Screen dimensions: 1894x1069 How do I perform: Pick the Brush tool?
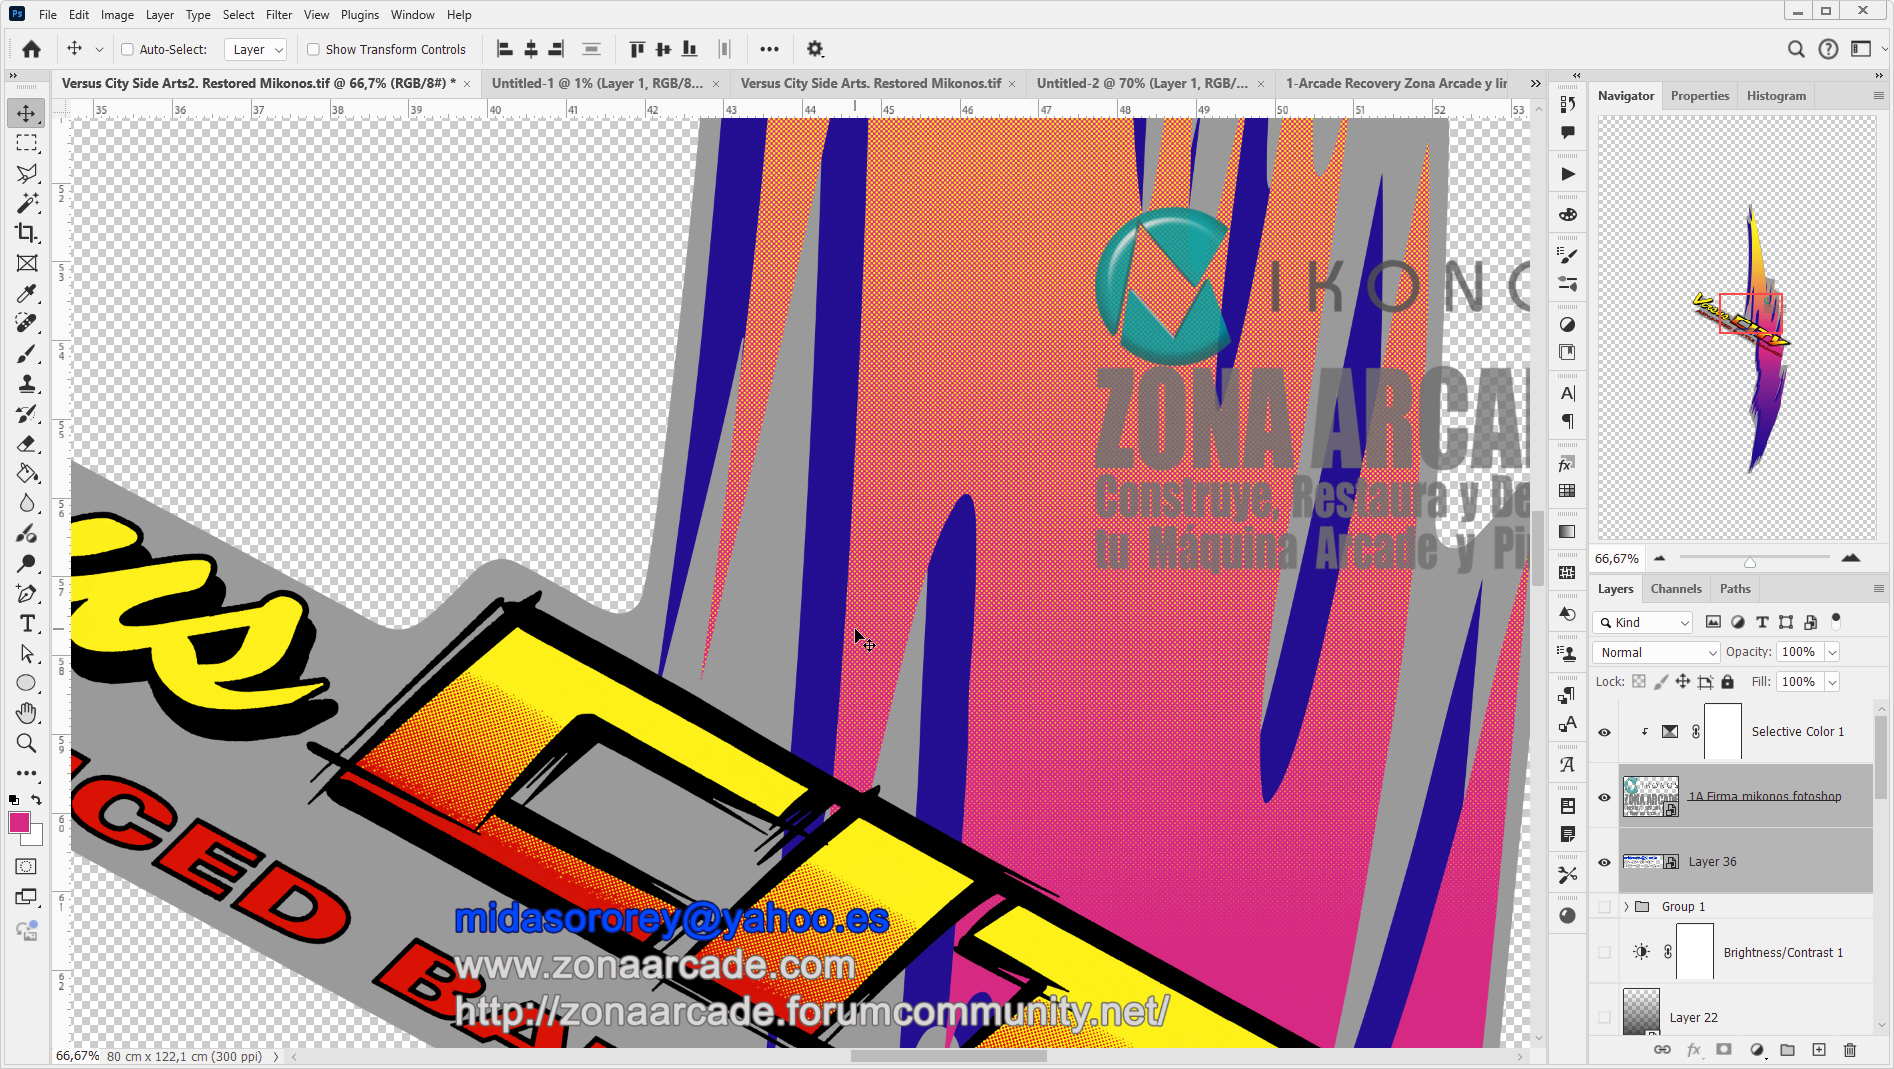coord(27,354)
